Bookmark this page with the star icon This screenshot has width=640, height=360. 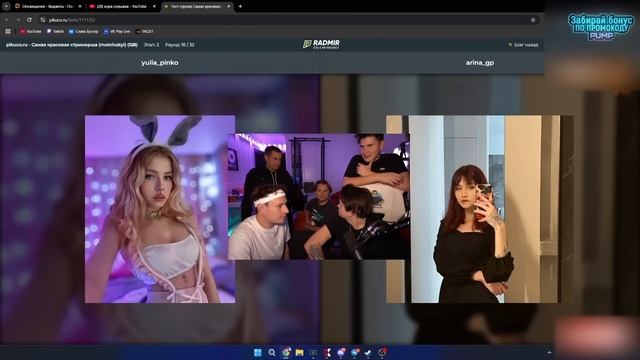[533, 20]
